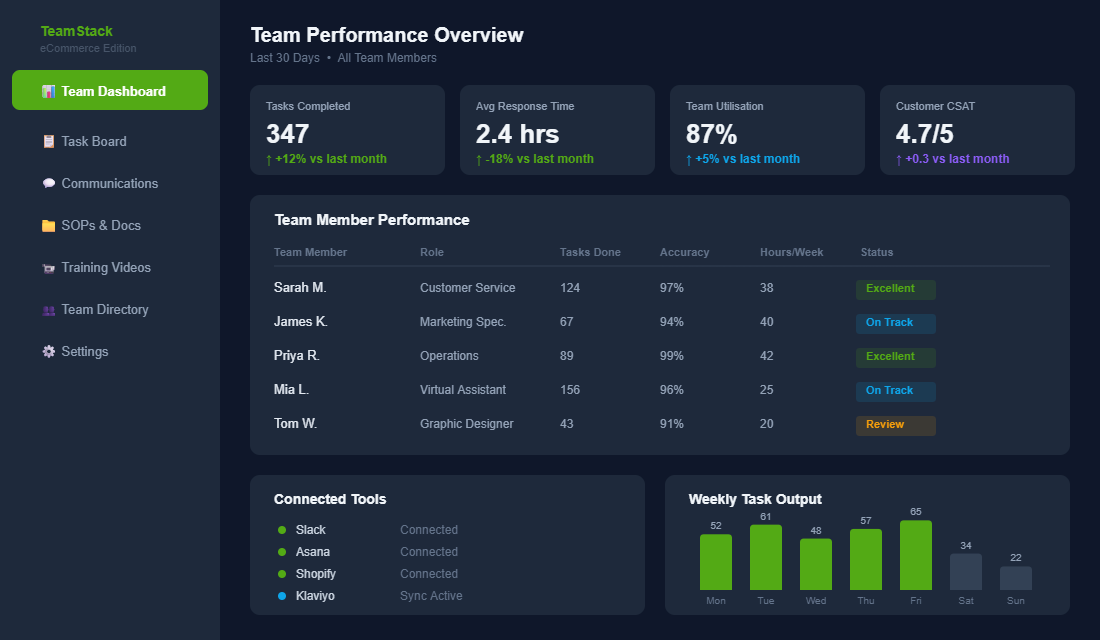Toggle the Klaviyo sync status dot
The width and height of the screenshot is (1100, 640).
coord(281,595)
